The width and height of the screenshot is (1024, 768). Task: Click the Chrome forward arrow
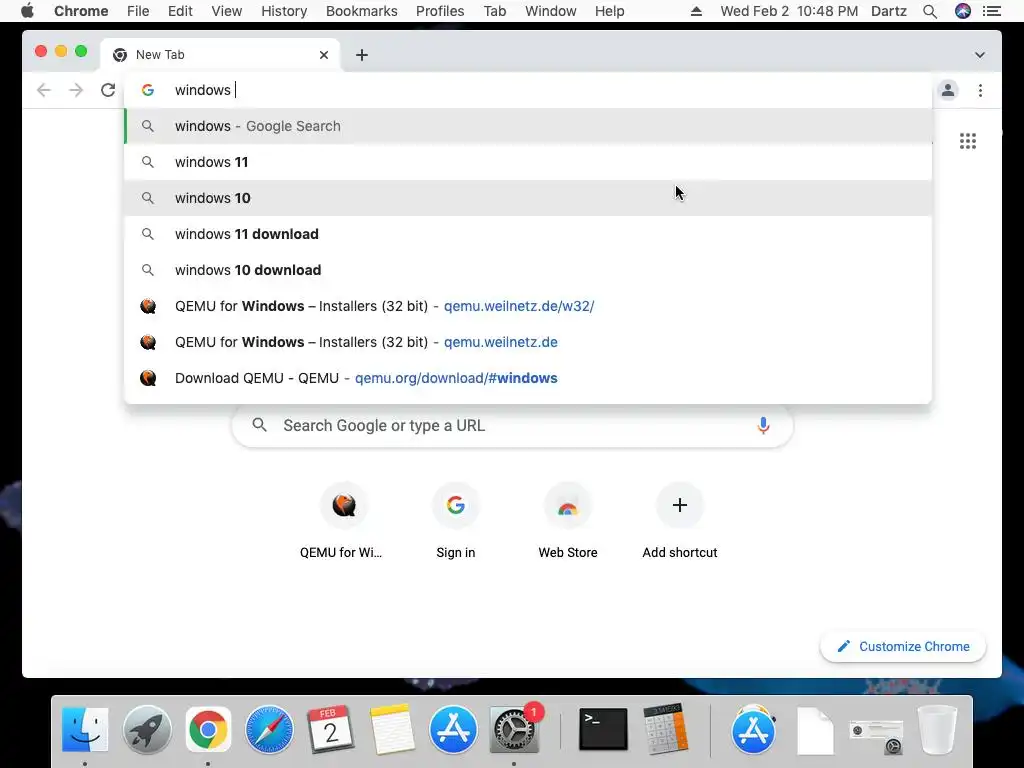click(x=76, y=90)
